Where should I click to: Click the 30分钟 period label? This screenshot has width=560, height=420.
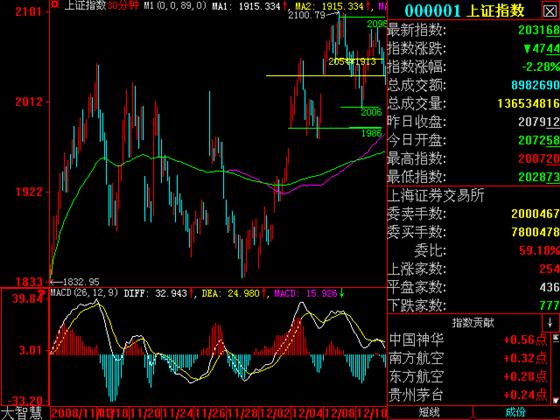click(x=122, y=6)
